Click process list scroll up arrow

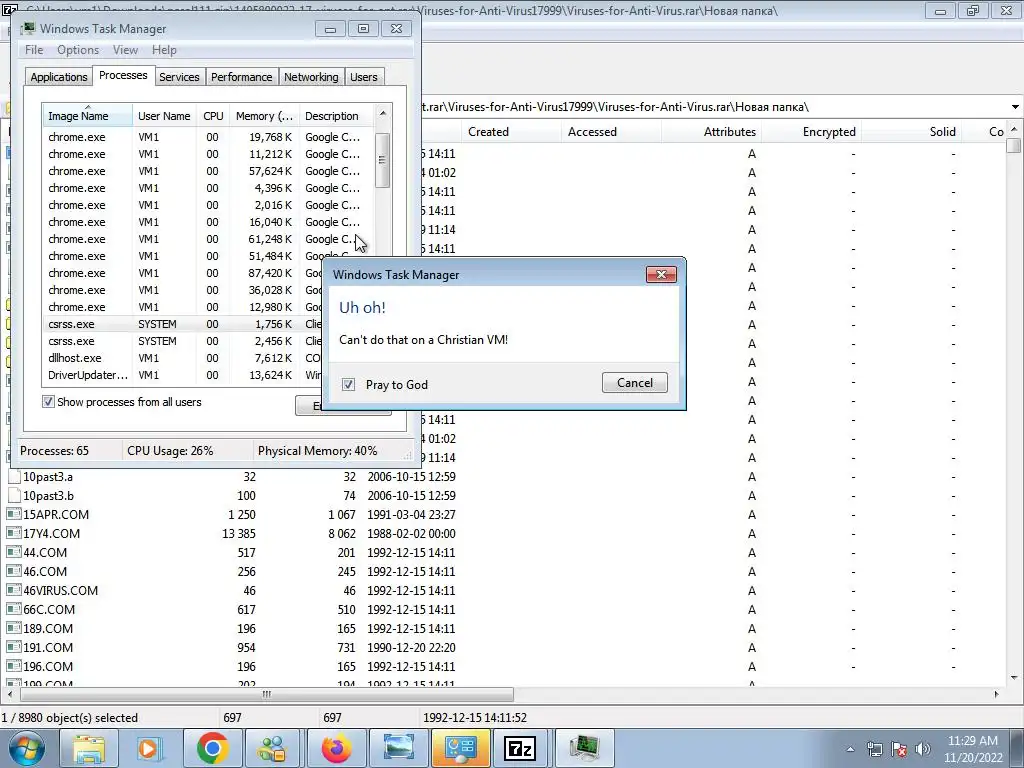pyautogui.click(x=383, y=114)
